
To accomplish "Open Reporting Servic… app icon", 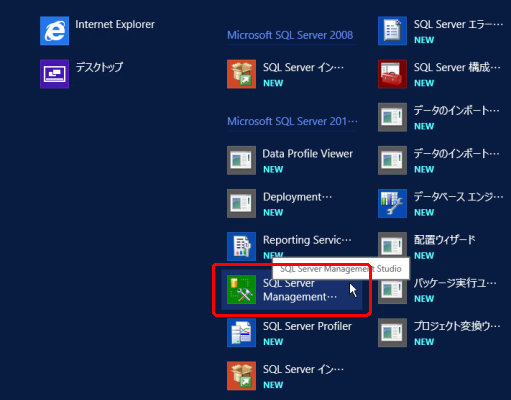I will pyautogui.click(x=242, y=246).
